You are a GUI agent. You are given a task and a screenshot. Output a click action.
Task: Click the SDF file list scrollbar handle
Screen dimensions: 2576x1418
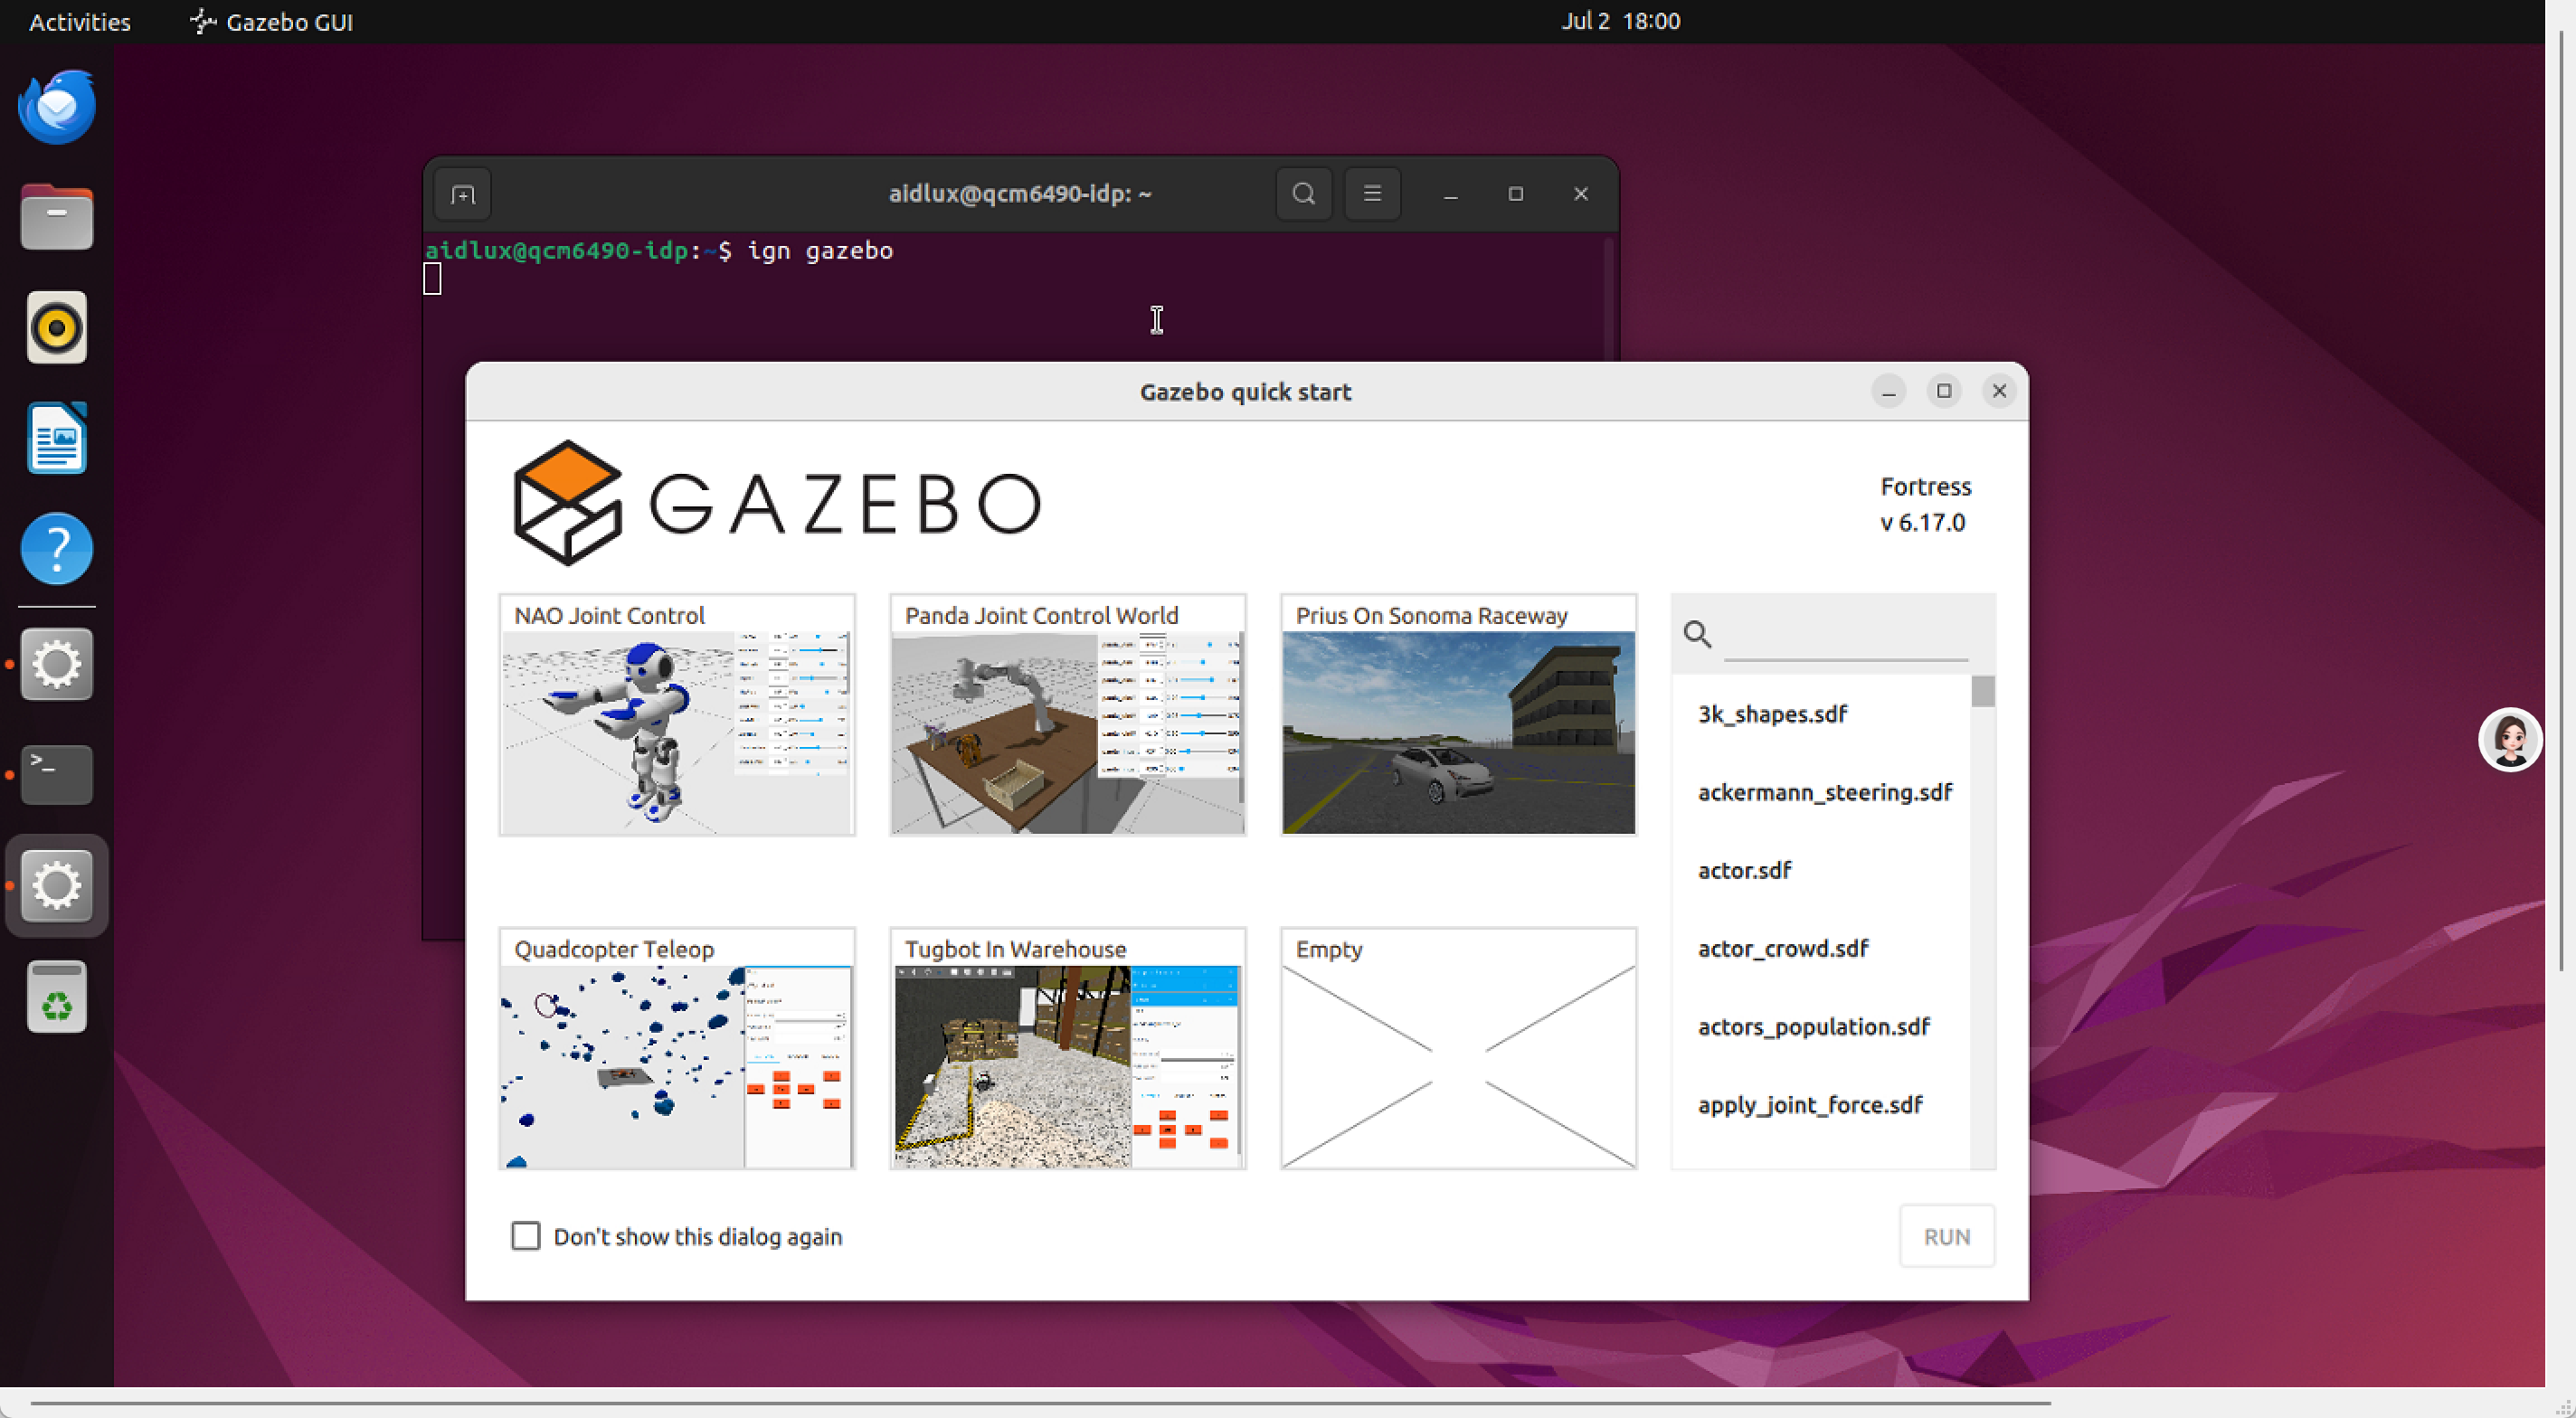point(1982,691)
